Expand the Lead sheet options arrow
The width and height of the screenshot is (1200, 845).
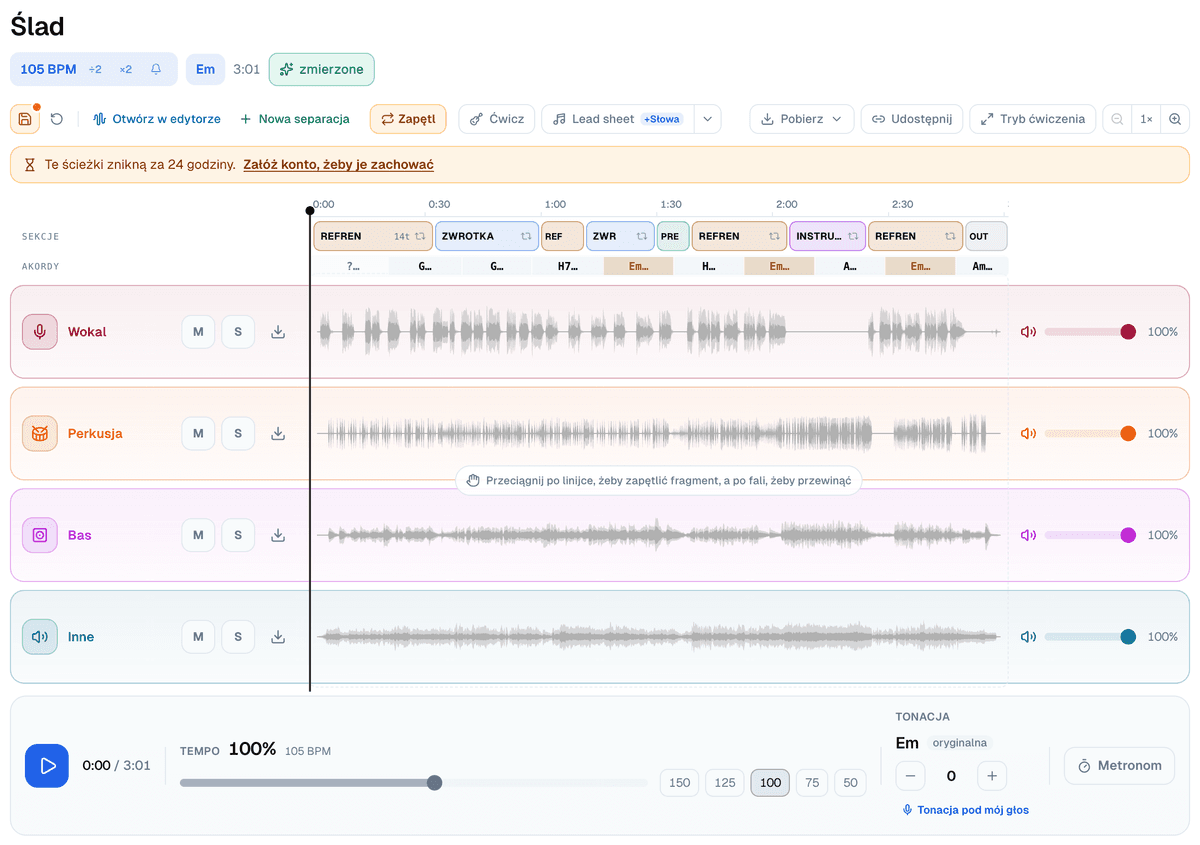707,119
